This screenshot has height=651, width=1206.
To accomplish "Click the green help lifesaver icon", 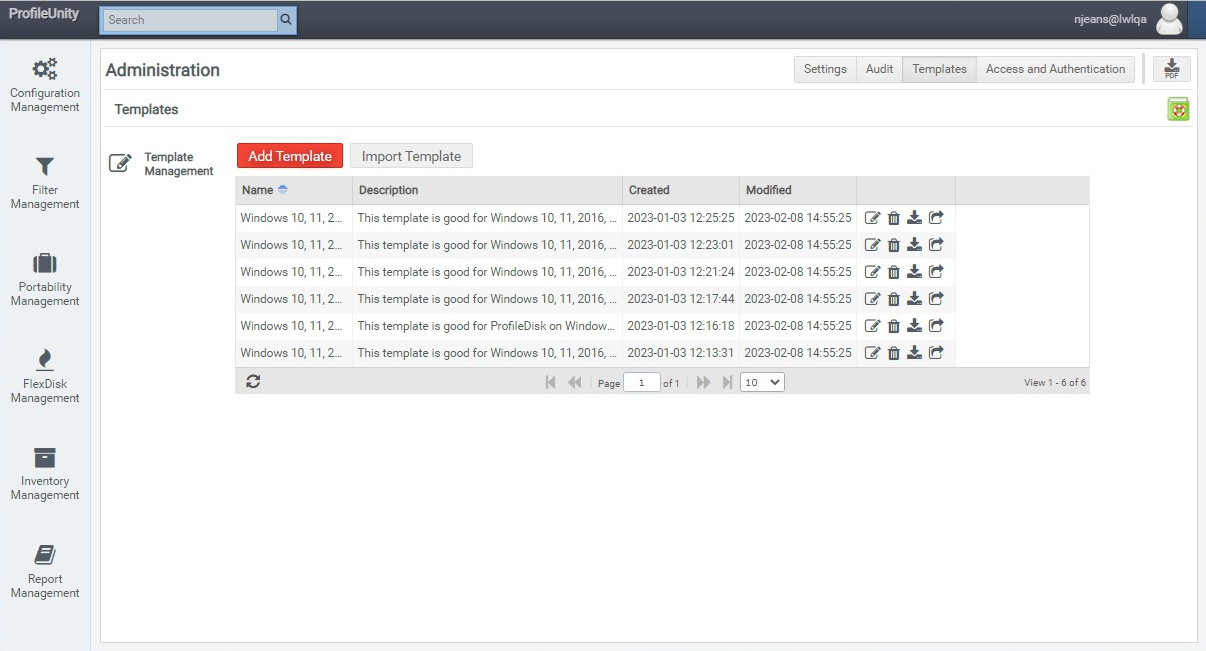I will pyautogui.click(x=1178, y=110).
